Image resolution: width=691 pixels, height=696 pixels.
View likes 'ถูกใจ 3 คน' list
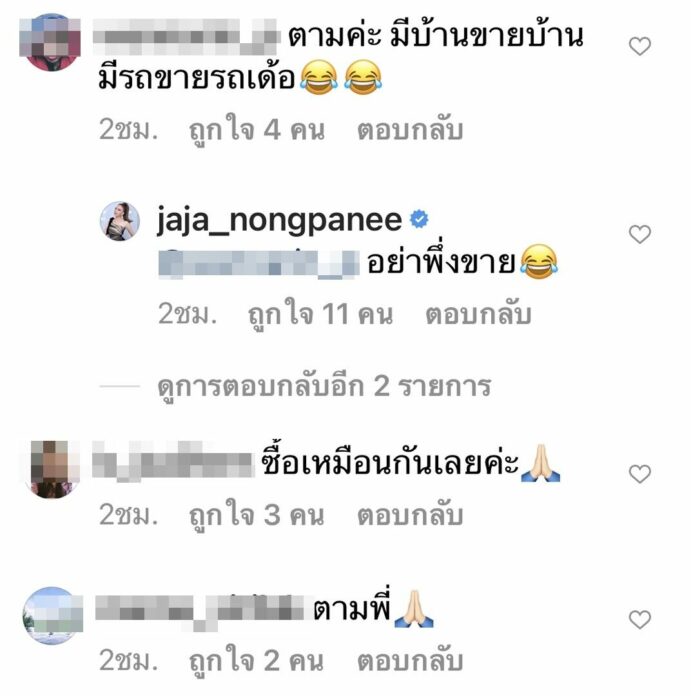click(x=257, y=515)
